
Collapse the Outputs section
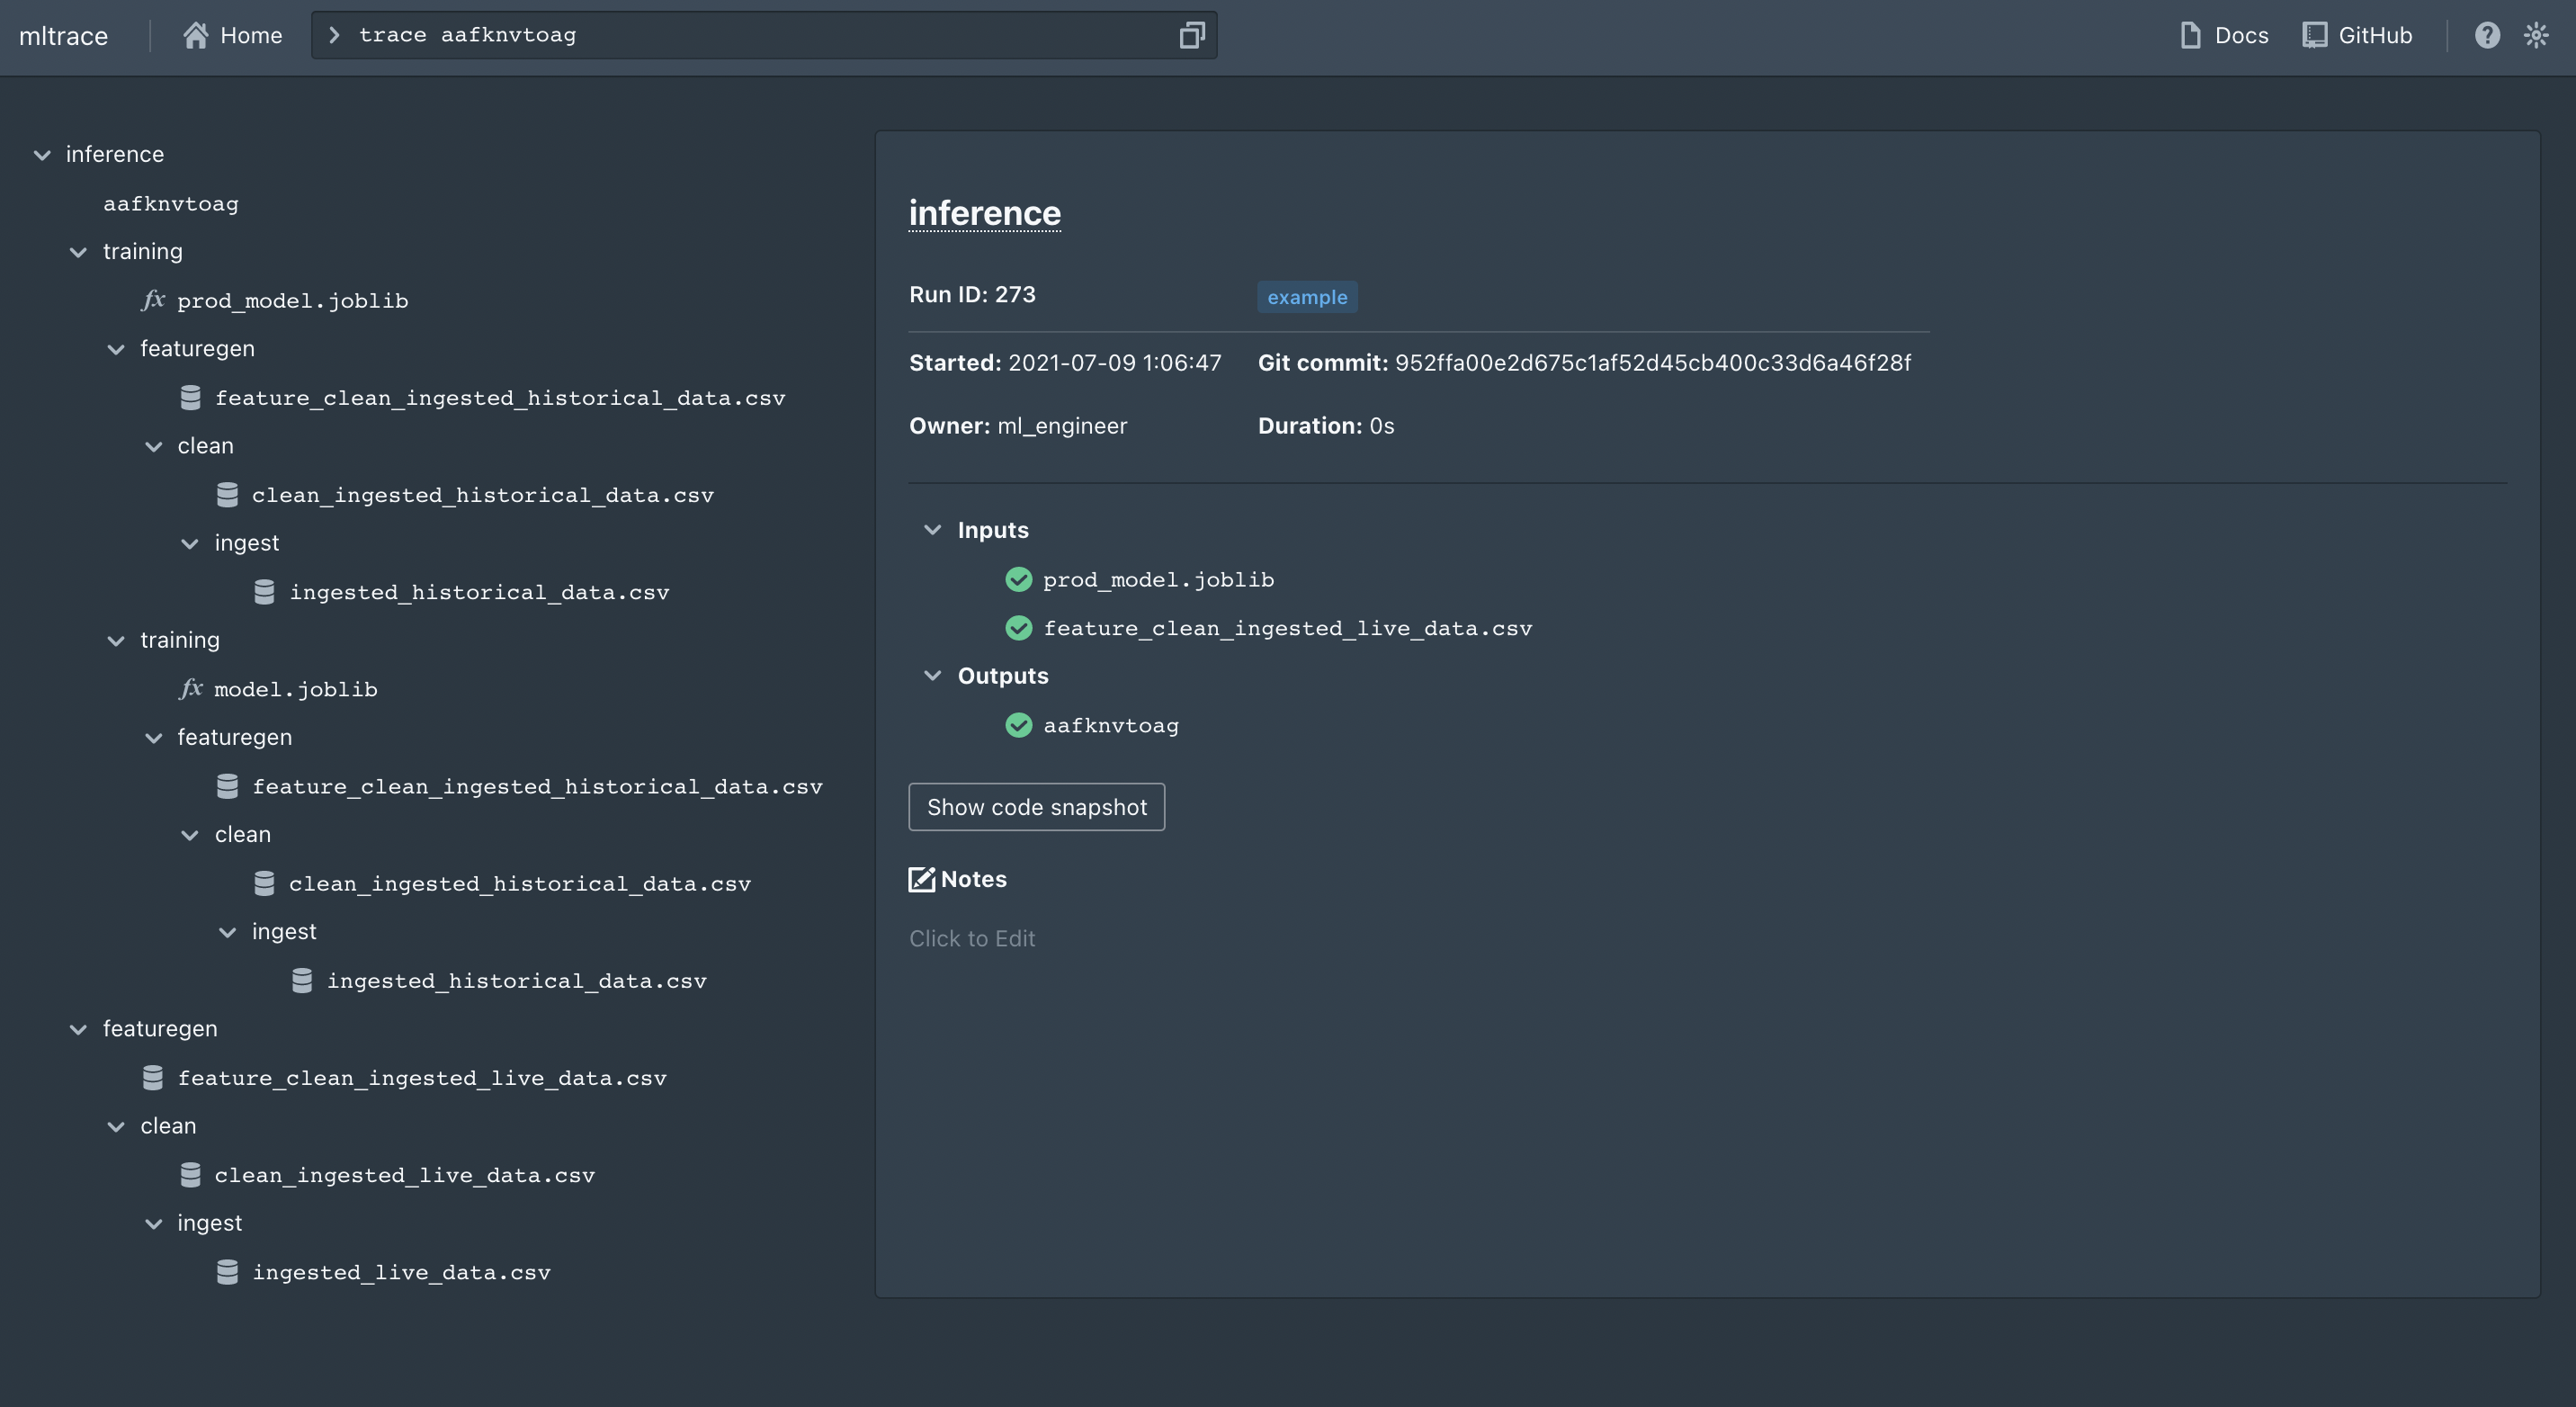coord(932,676)
